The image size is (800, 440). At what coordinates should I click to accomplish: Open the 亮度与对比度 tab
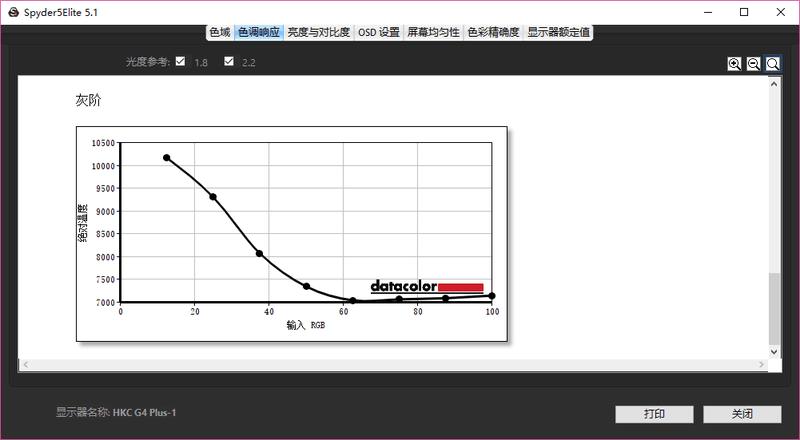[x=318, y=32]
